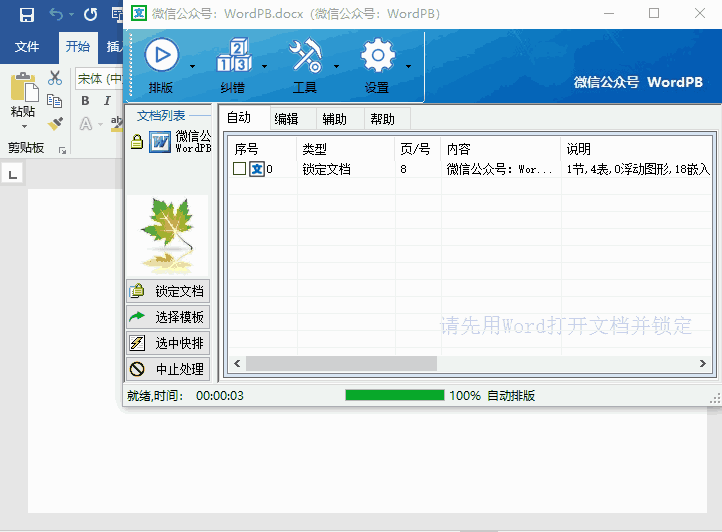
Task: Click the 1节,4表 description cell
Action: click(638, 169)
